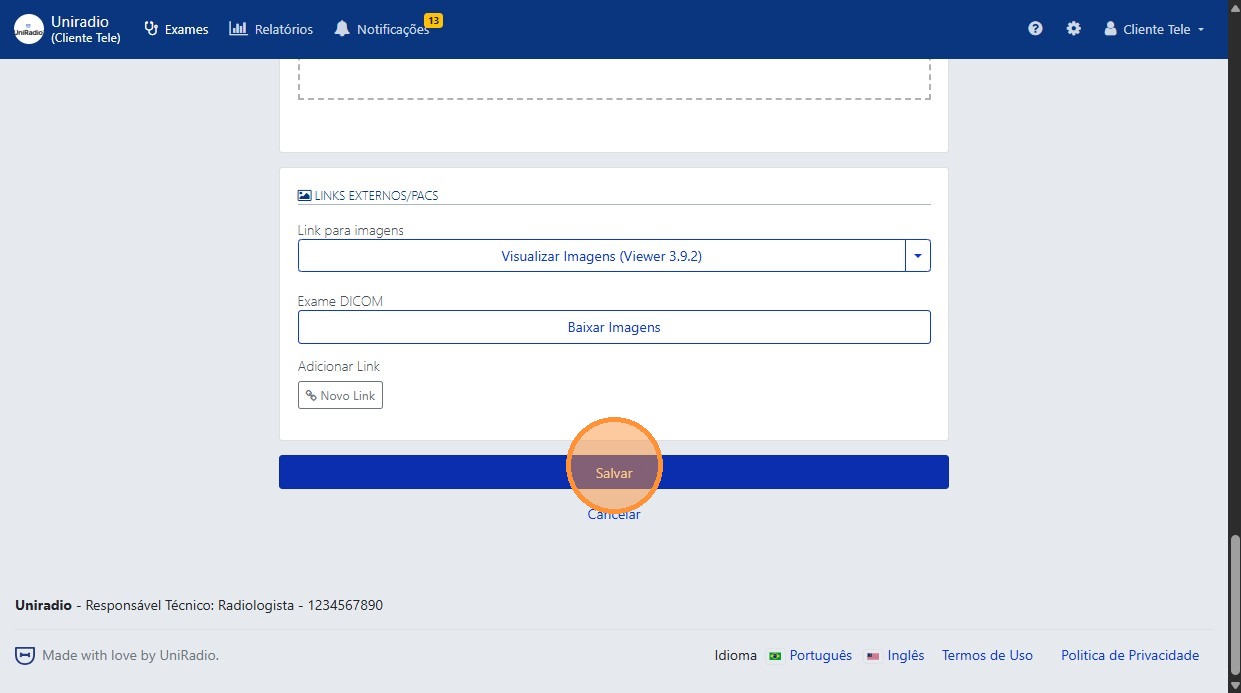Open the Exames menu
Image resolution: width=1241 pixels, height=693 pixels.
click(176, 29)
